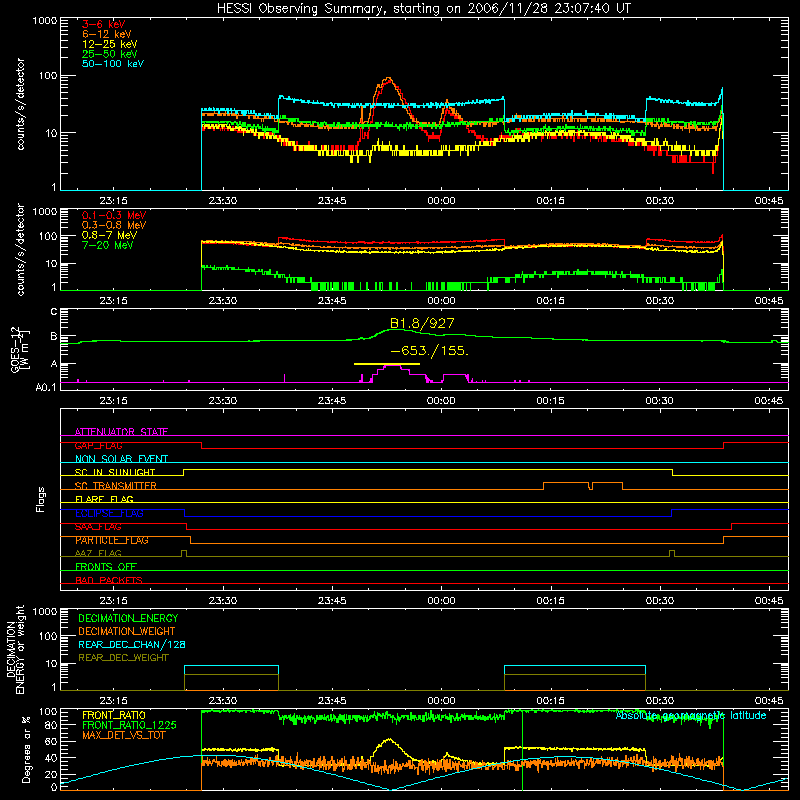Image resolution: width=800 pixels, height=800 pixels.
Task: Click the REAR_DEC_CHAN/128 legend label
Action: 132,644
